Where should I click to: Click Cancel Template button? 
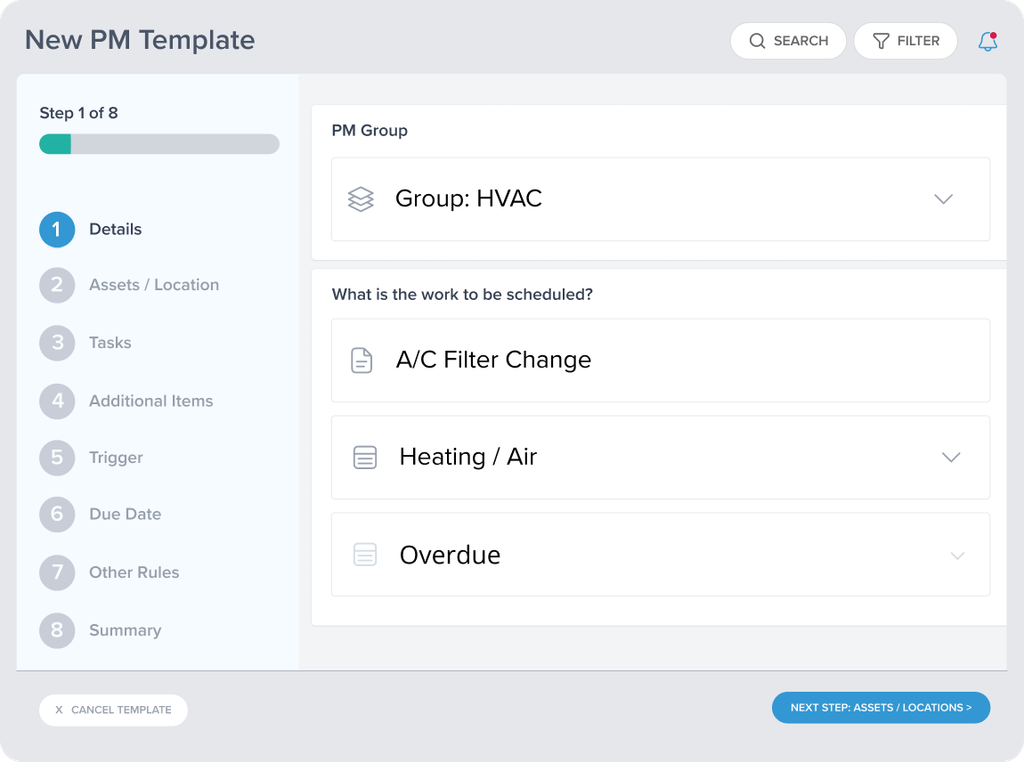click(x=114, y=710)
